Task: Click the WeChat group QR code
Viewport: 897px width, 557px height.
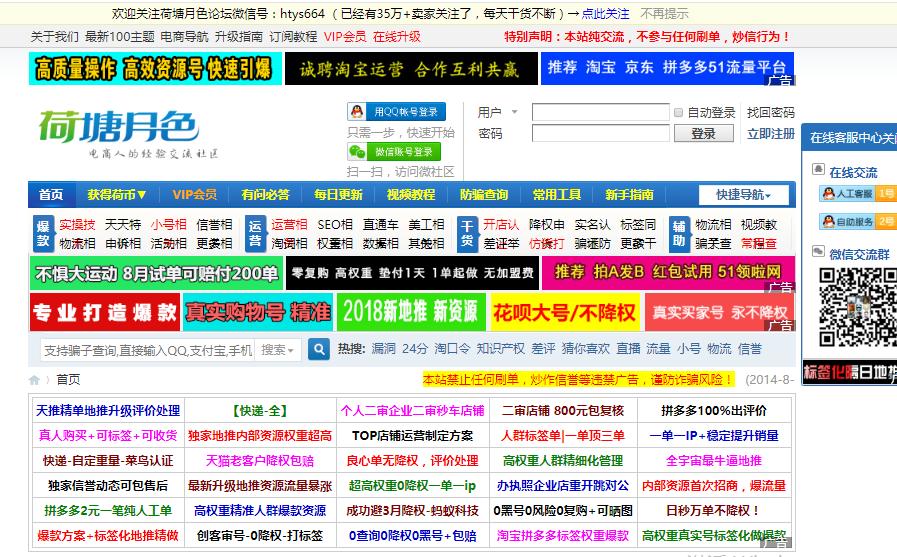Action: tap(856, 308)
